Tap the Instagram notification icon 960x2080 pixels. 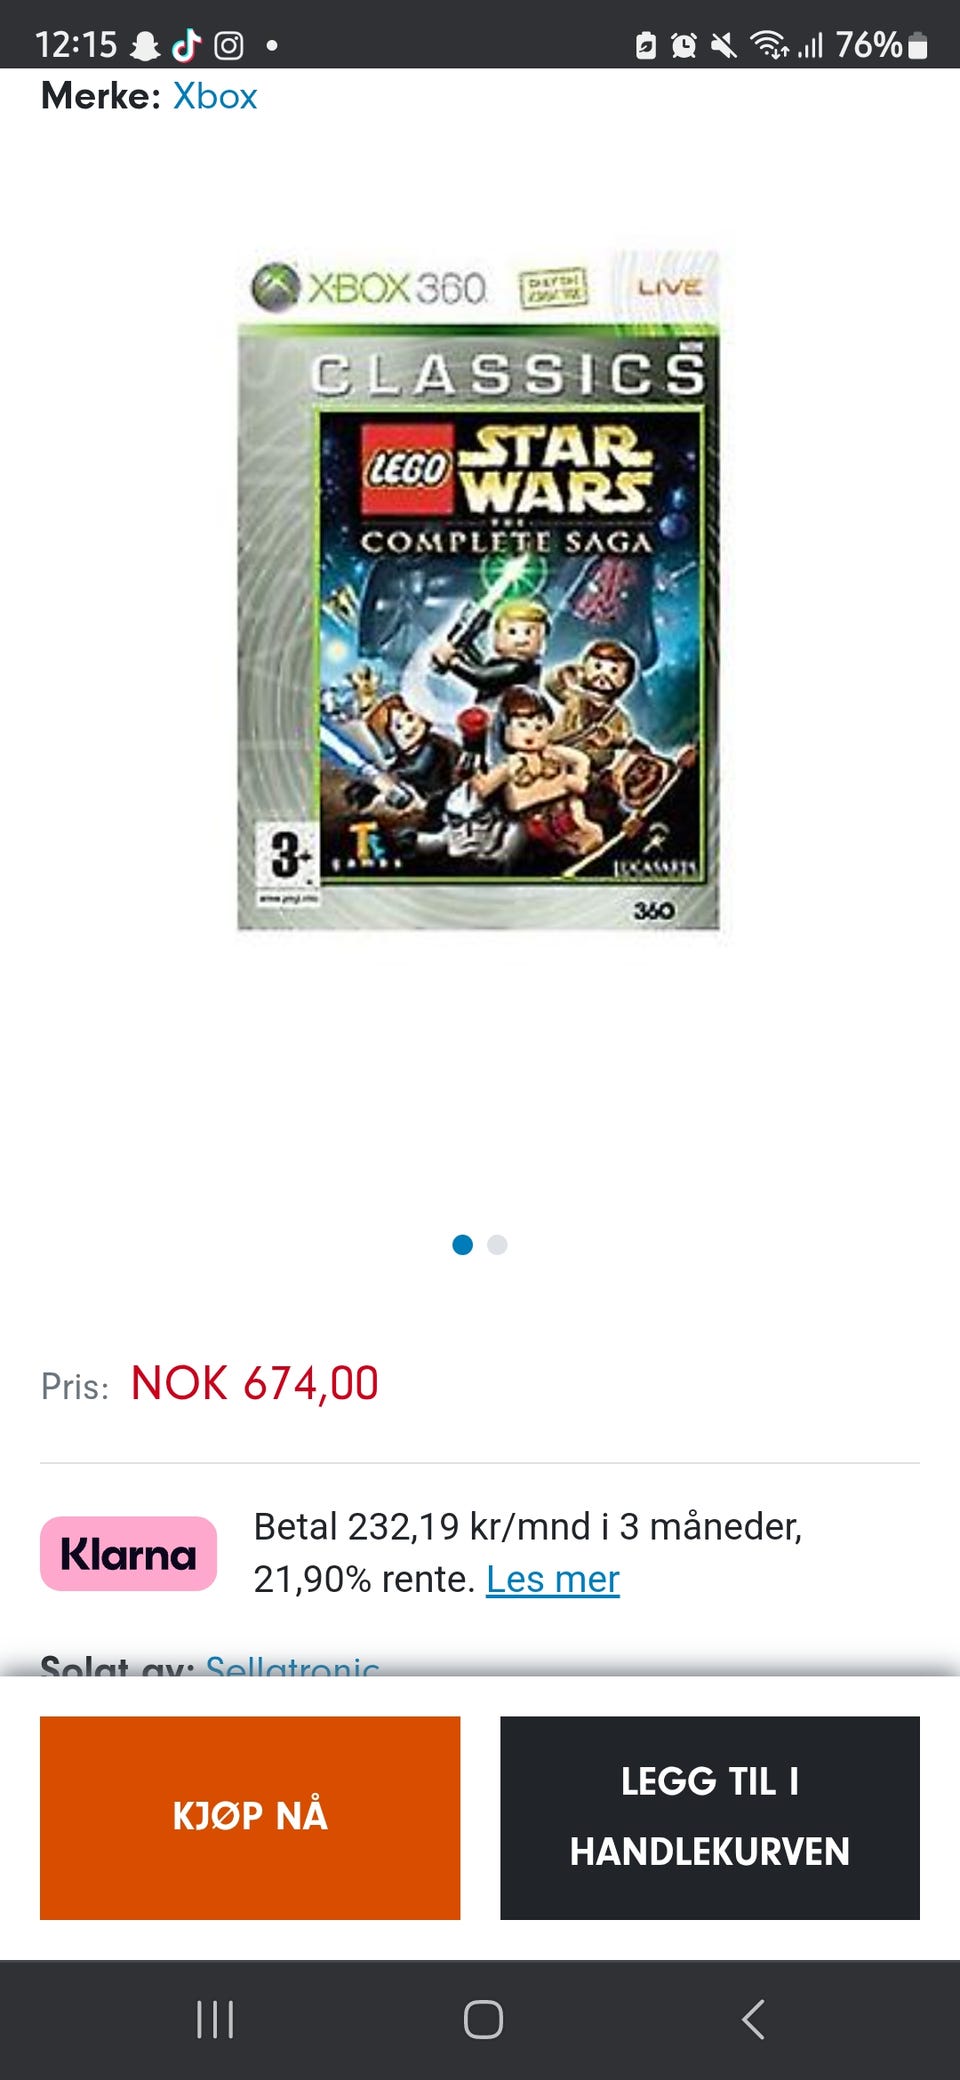(x=229, y=45)
